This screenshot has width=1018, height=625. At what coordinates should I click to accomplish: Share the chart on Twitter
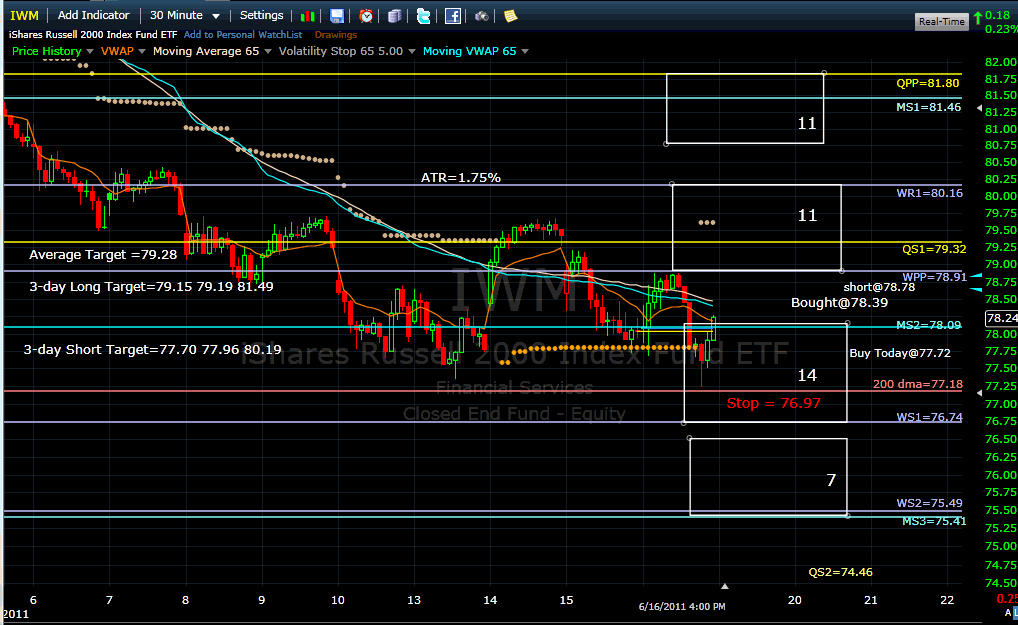pyautogui.click(x=423, y=16)
